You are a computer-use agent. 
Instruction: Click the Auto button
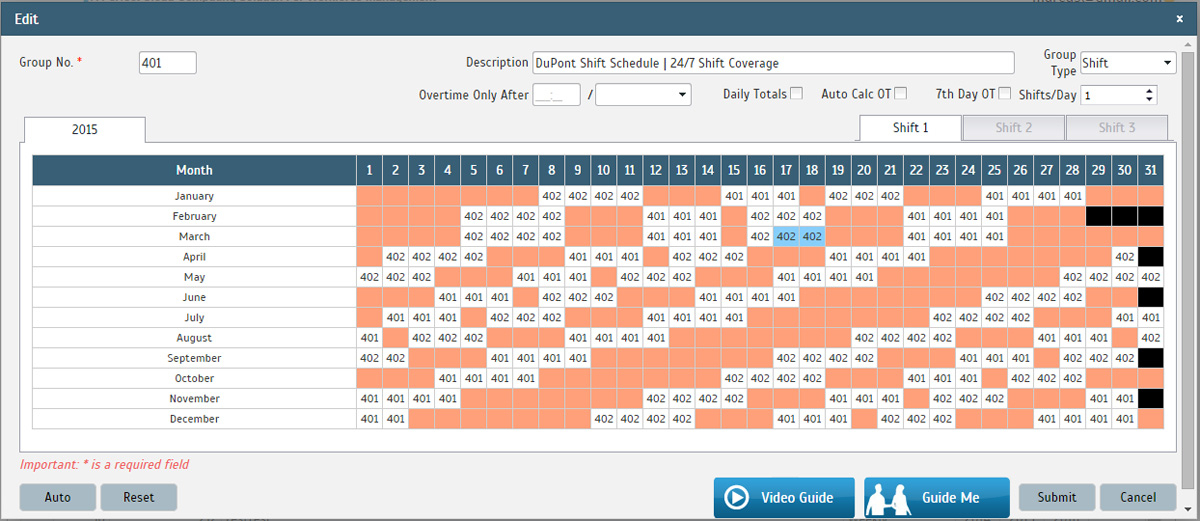[x=58, y=497]
